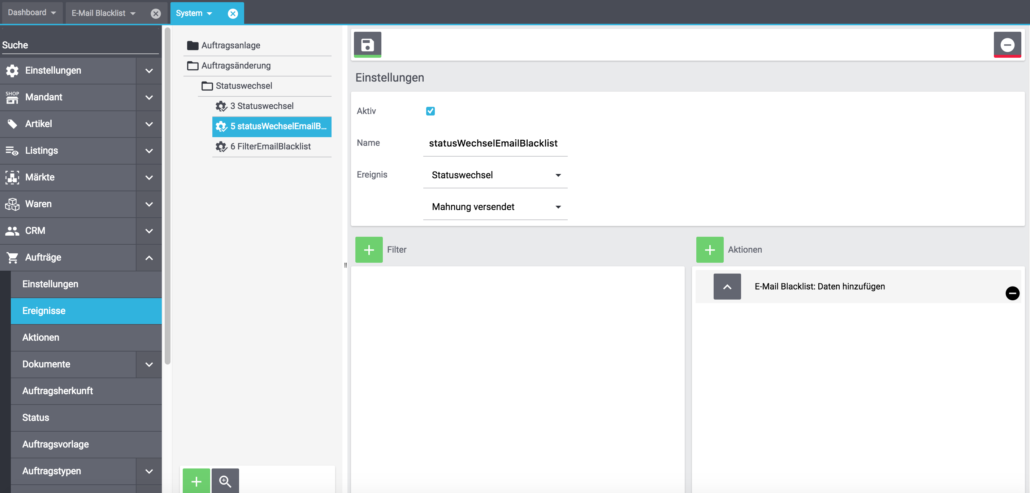Collapse the E-Mail Blacklist action panel

727,287
